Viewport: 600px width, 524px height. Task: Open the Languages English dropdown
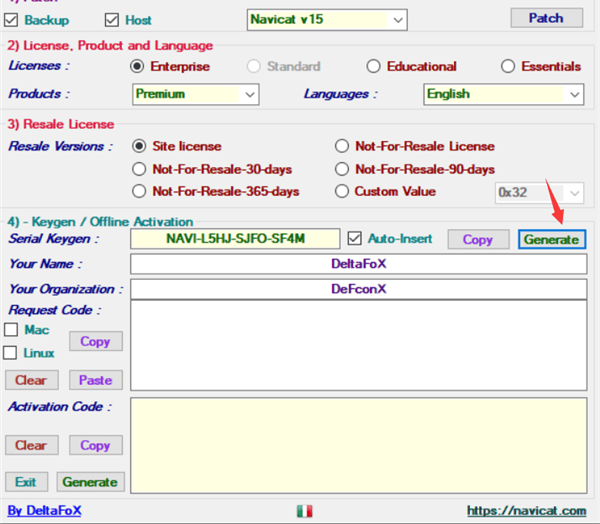(504, 94)
